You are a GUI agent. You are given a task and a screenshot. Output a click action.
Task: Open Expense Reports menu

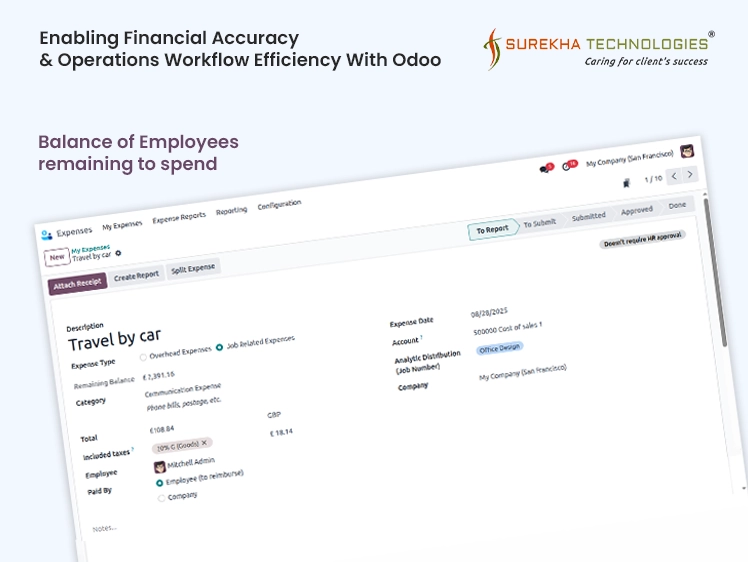coord(179,217)
